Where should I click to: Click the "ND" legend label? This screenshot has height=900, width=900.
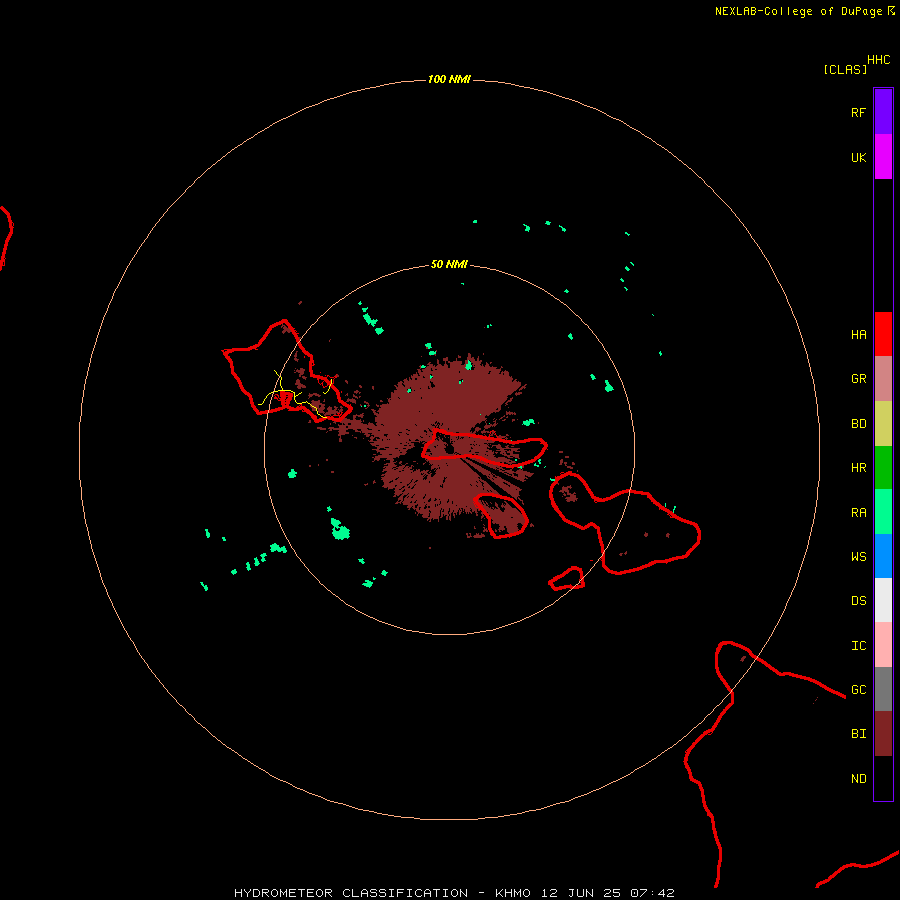[x=858, y=779]
